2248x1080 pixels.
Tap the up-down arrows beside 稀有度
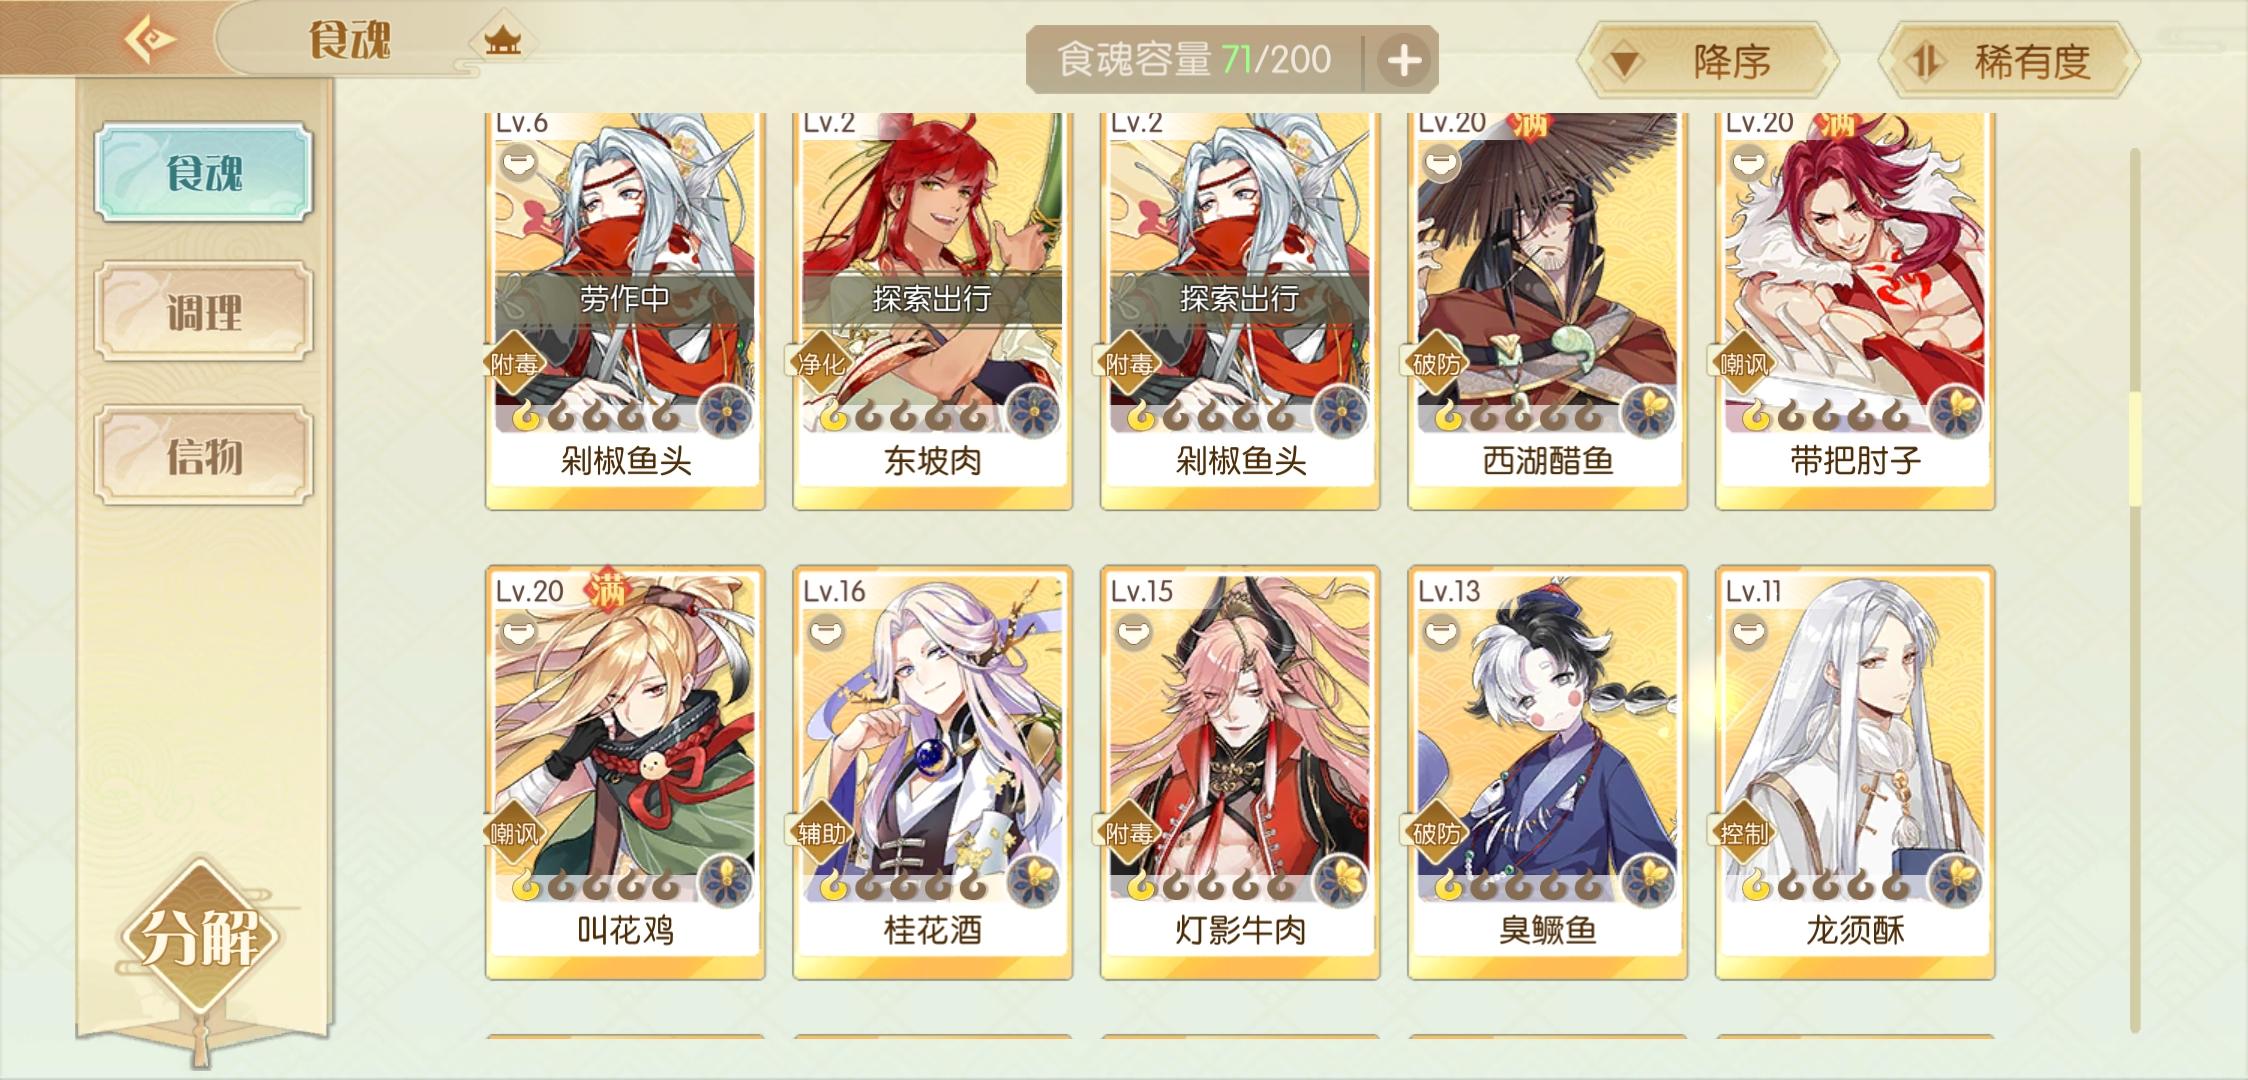pyautogui.click(x=1923, y=62)
